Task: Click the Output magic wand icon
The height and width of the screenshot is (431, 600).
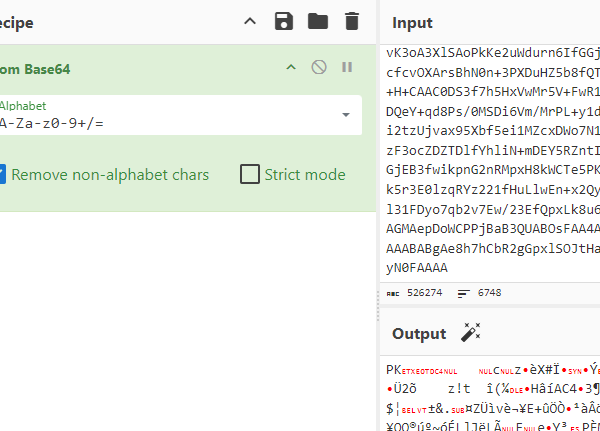Action: (470, 333)
